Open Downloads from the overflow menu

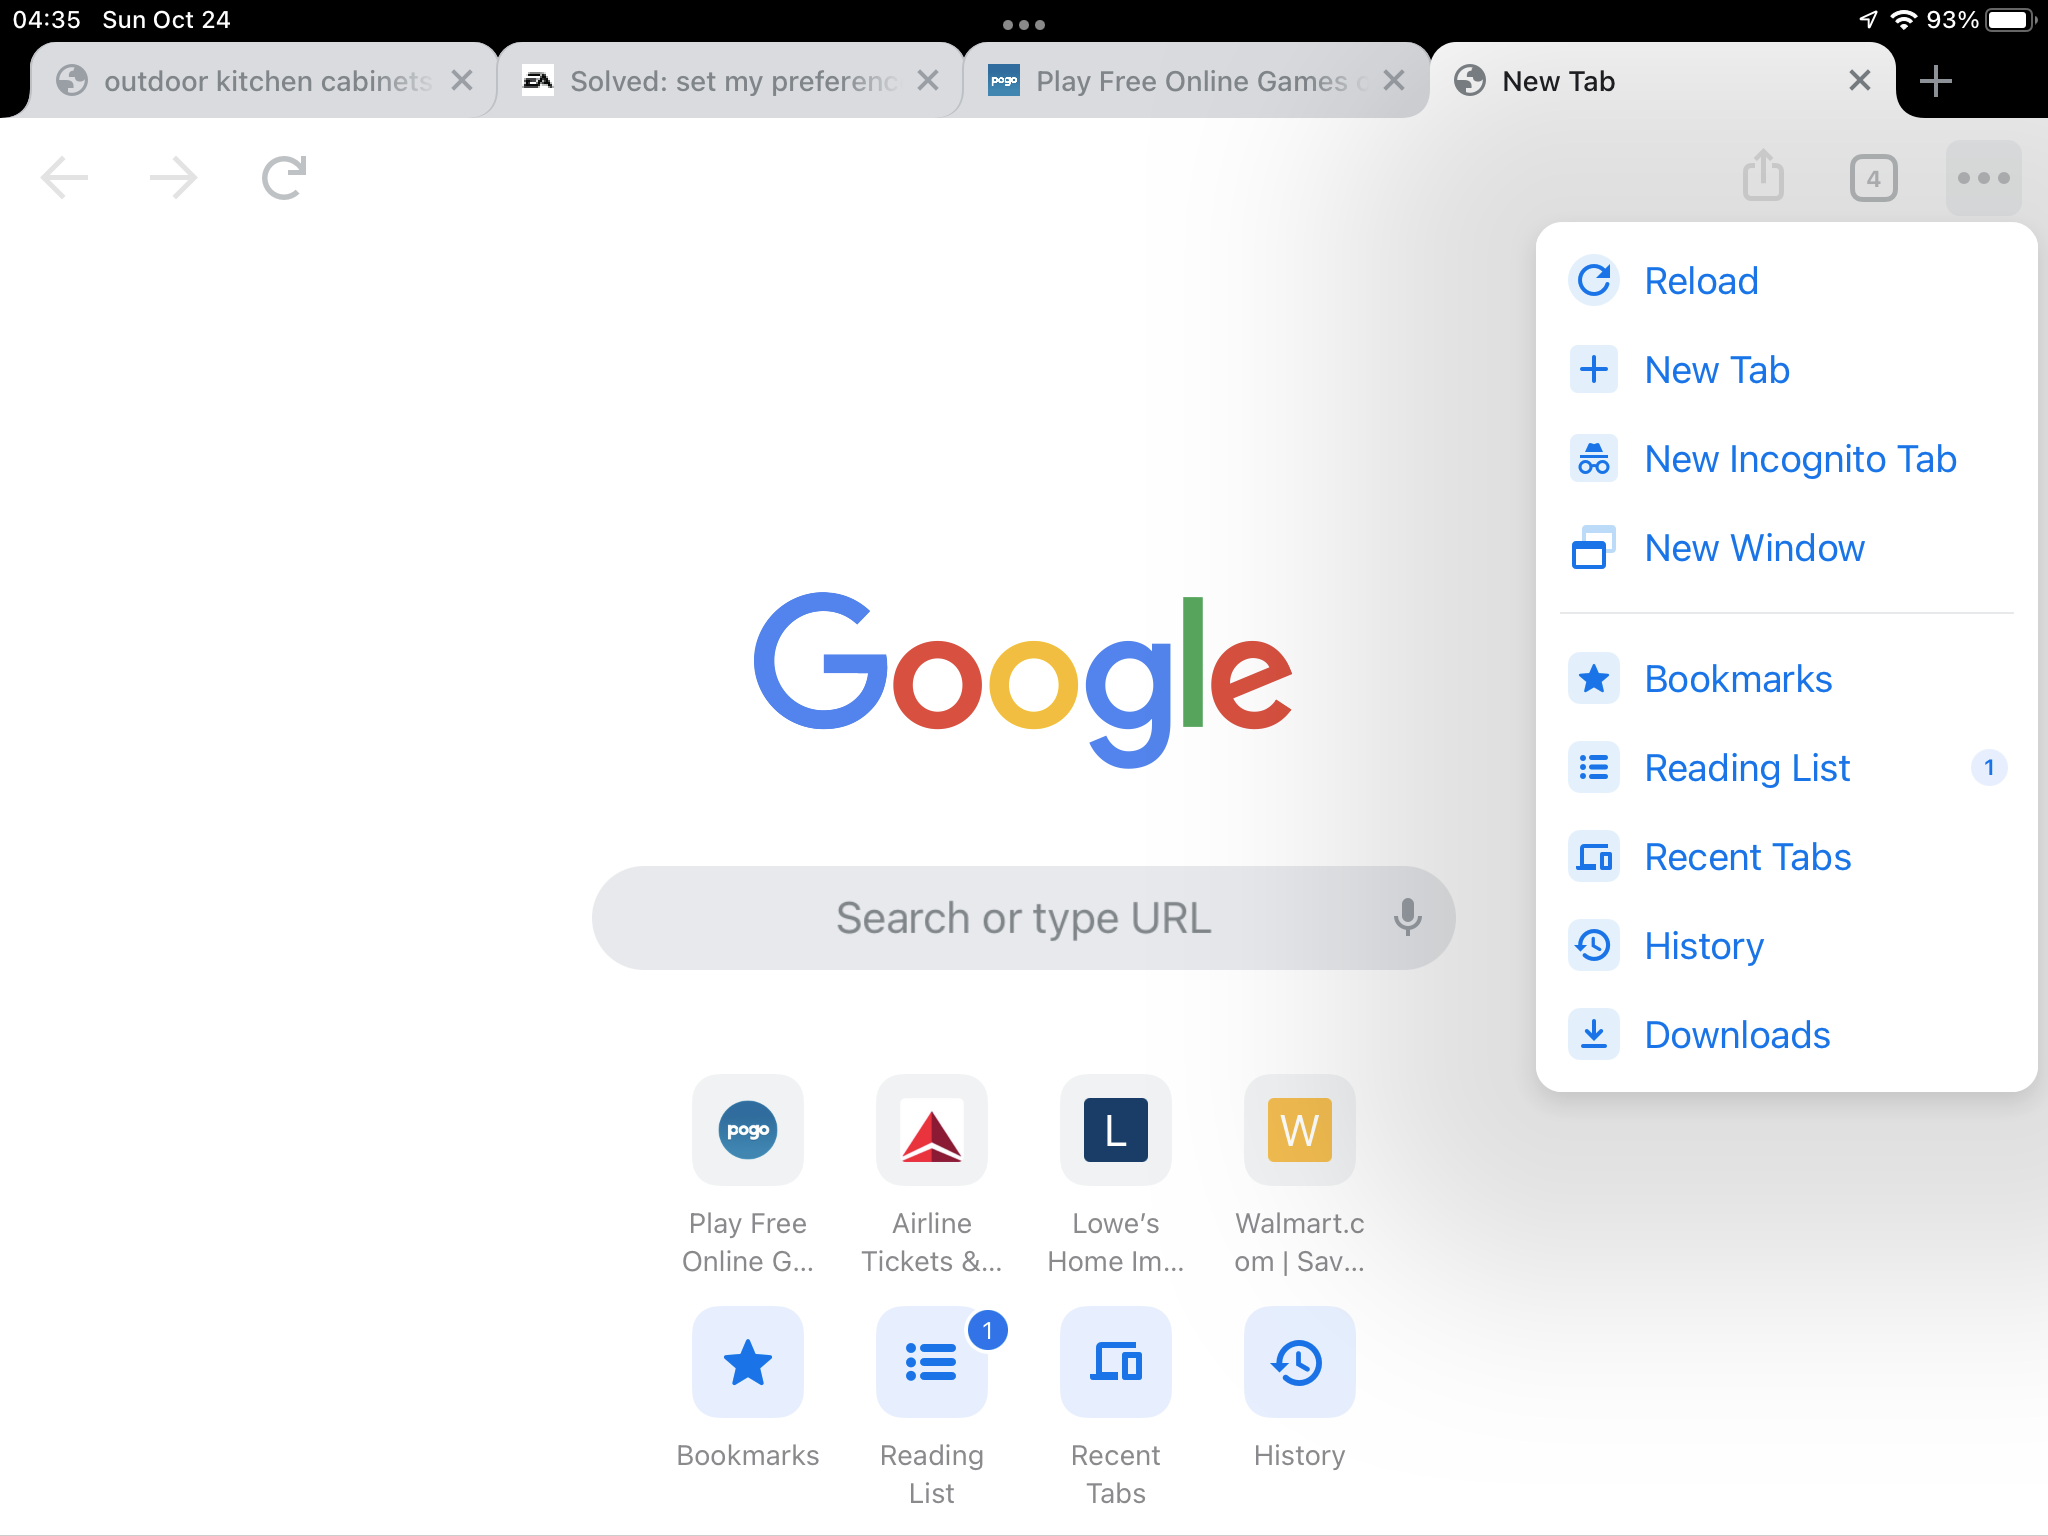coord(1786,1035)
